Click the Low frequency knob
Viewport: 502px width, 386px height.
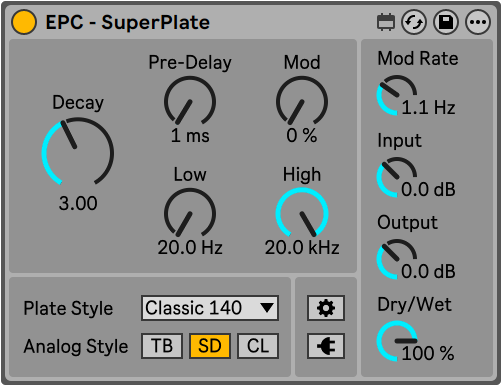pos(190,213)
